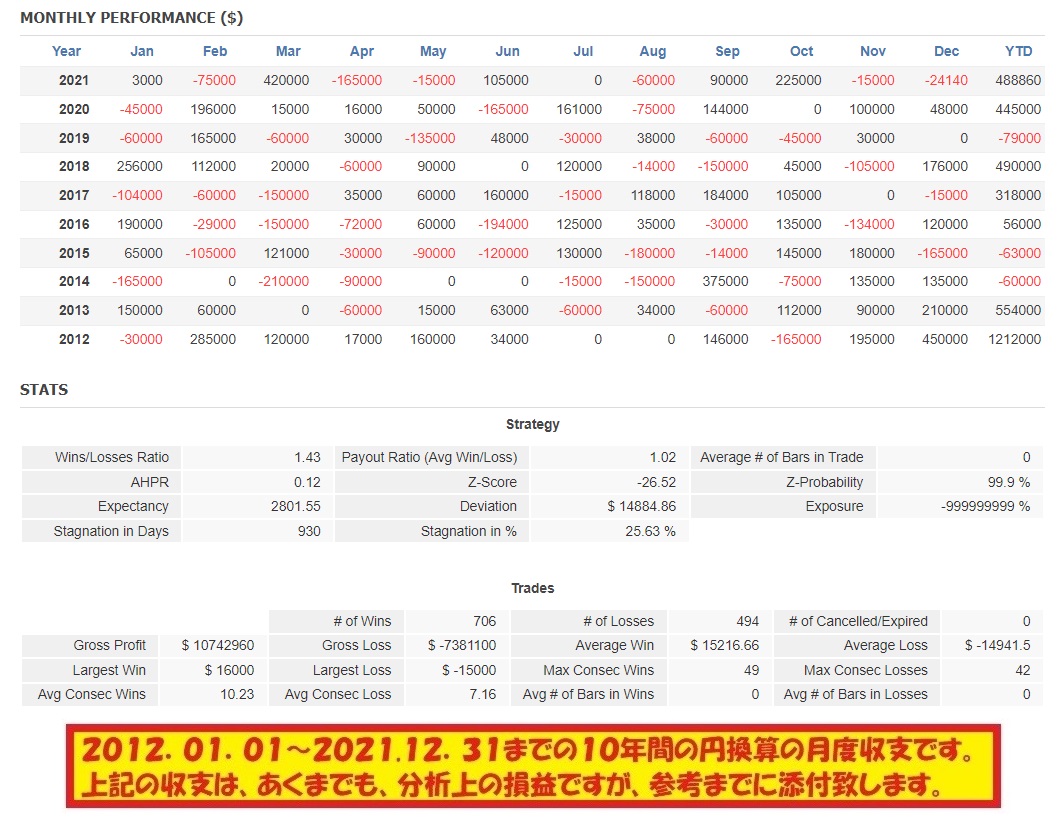Select the 2020 row label
The width and height of the screenshot is (1064, 819).
pos(74,109)
